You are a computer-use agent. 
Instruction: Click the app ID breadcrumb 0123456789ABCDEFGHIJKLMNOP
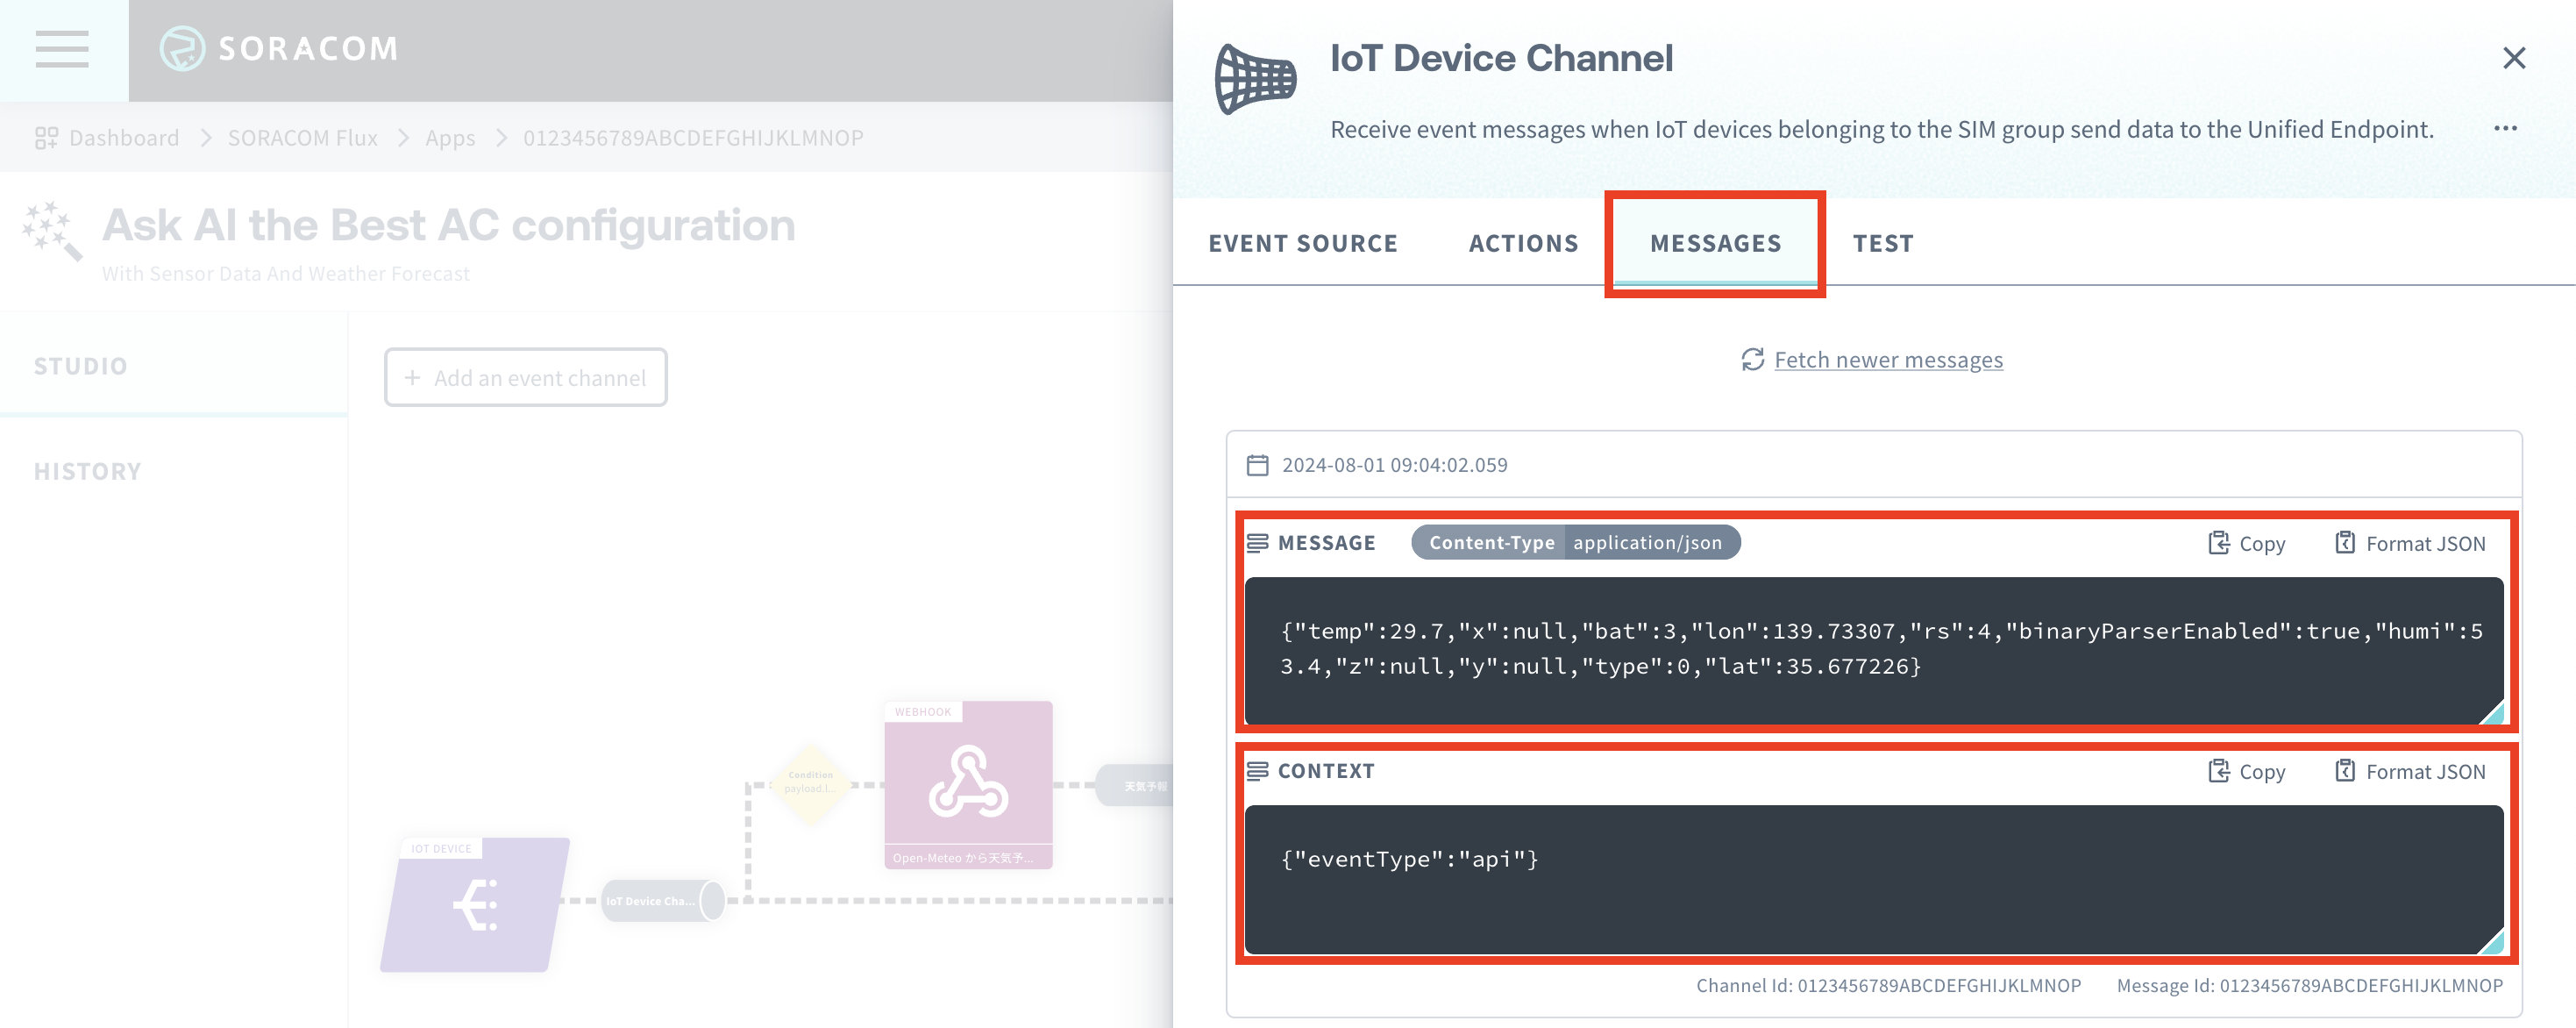point(693,138)
